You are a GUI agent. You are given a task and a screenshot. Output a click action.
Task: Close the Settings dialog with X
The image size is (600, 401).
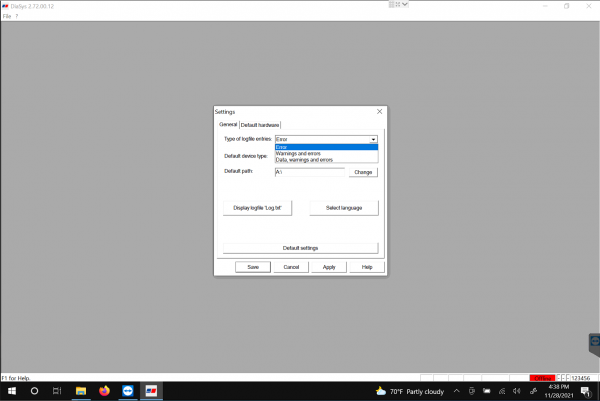click(x=379, y=111)
